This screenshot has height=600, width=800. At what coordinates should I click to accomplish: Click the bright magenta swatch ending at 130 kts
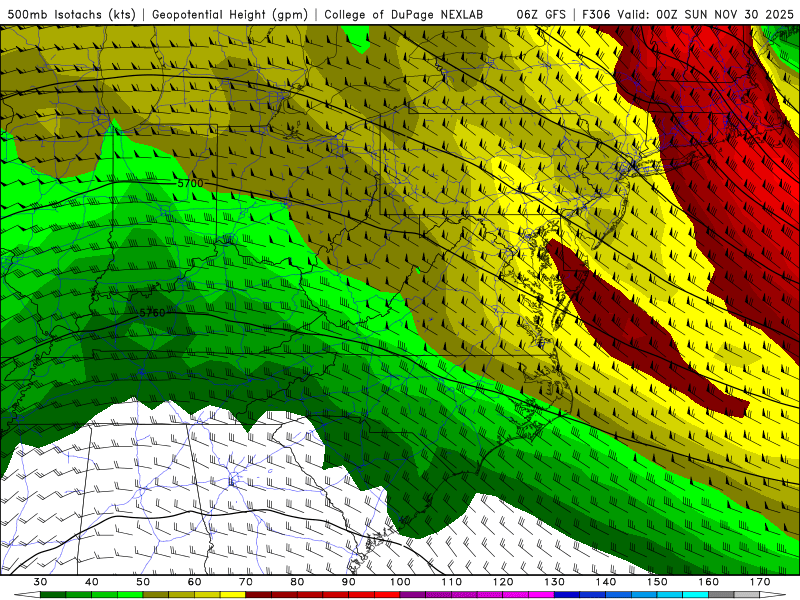541,594
